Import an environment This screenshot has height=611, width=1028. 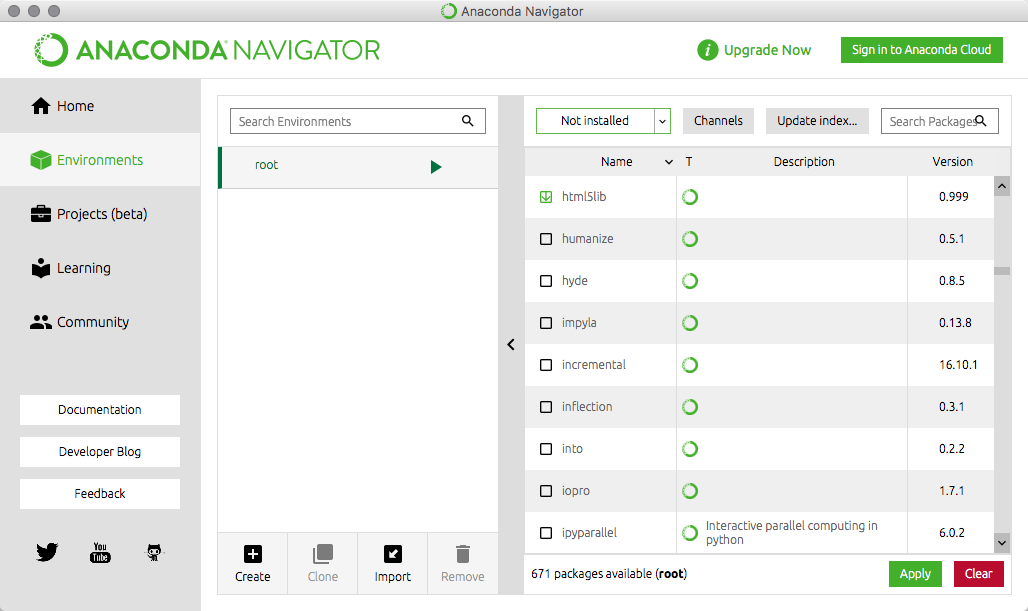pyautogui.click(x=393, y=564)
